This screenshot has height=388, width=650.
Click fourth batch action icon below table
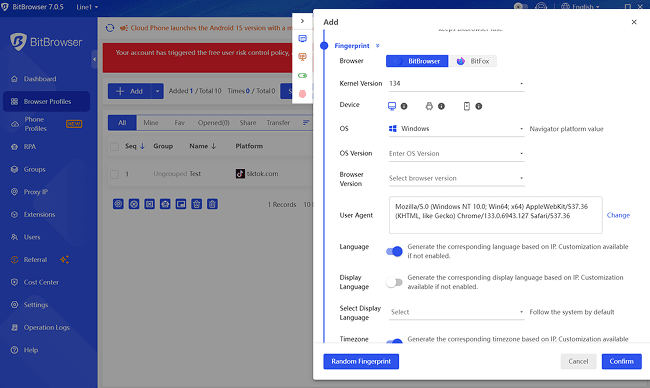[165, 204]
